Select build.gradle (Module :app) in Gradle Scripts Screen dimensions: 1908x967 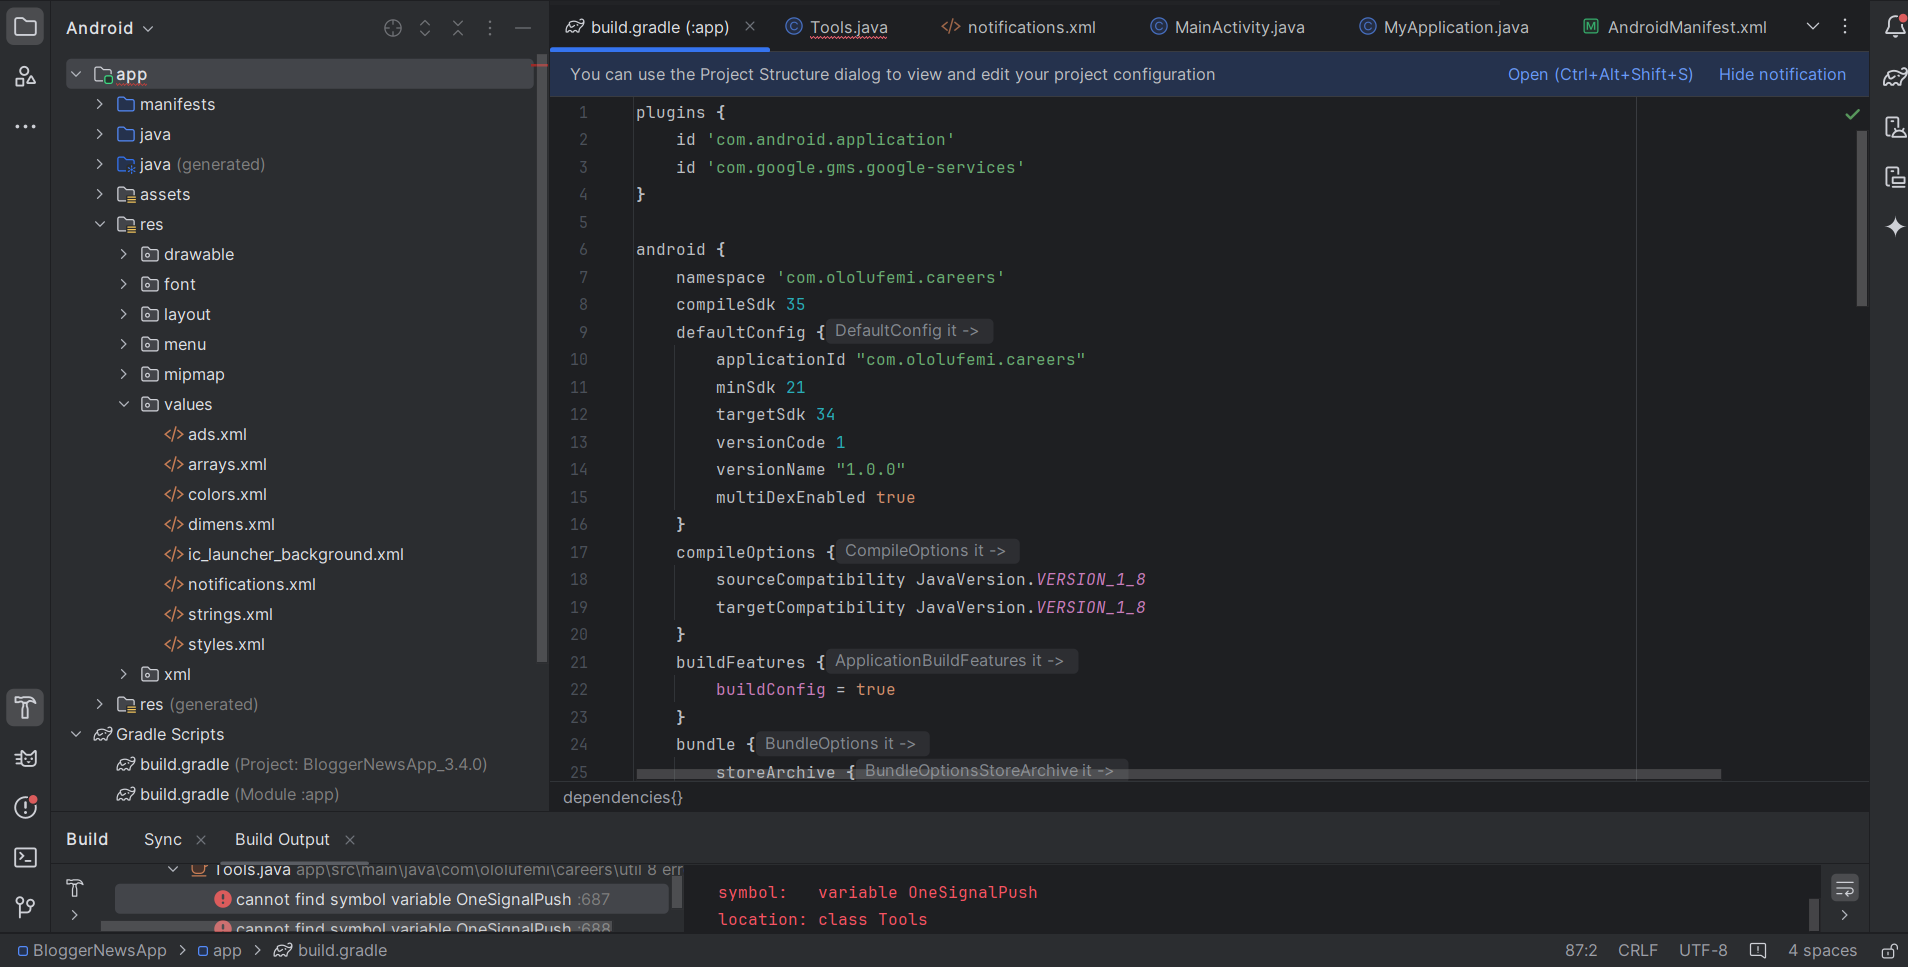(x=239, y=794)
